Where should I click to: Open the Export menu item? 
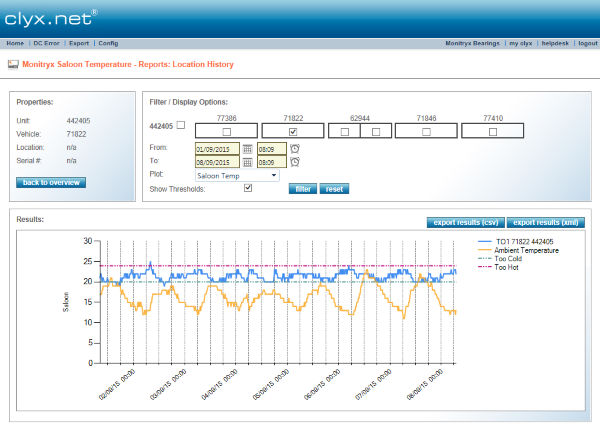(79, 43)
